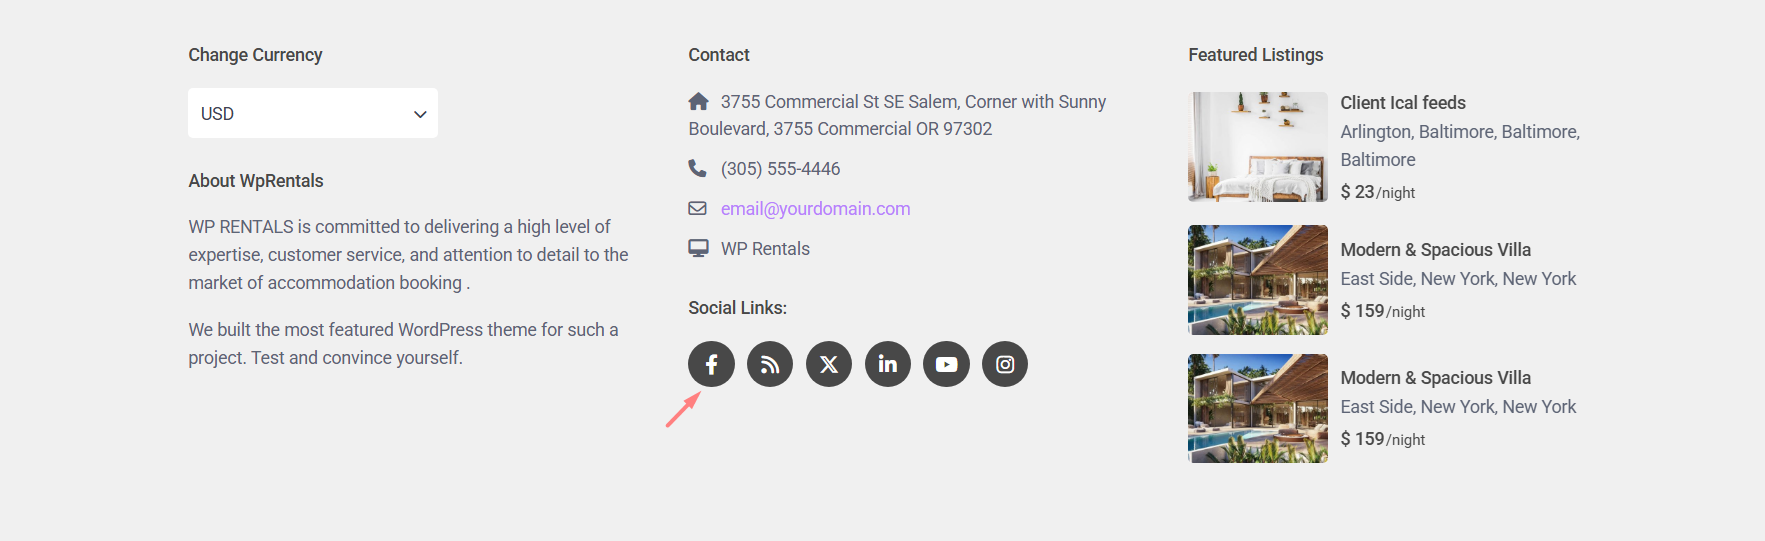The width and height of the screenshot is (1765, 541).
Task: Click the monitor icon beside WP Rentals
Action: point(698,248)
